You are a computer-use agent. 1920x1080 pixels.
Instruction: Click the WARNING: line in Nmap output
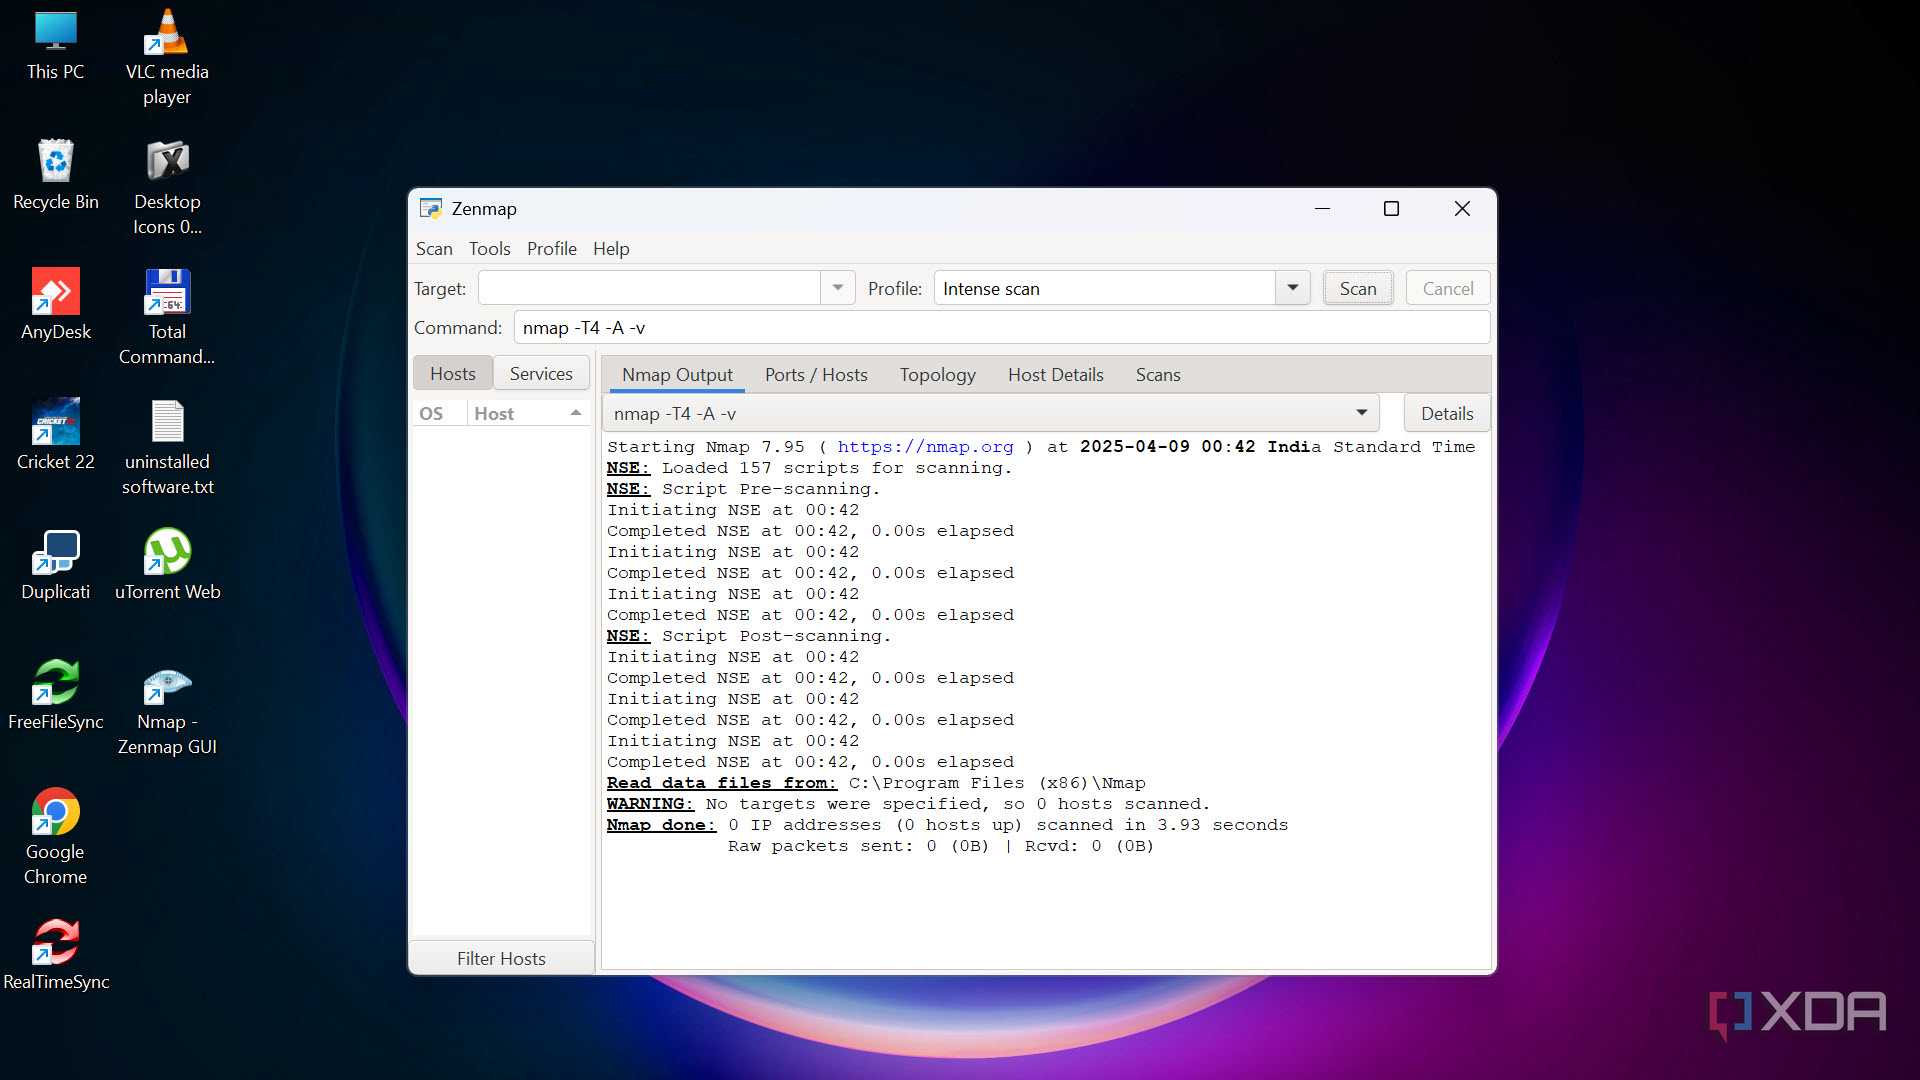tap(908, 804)
